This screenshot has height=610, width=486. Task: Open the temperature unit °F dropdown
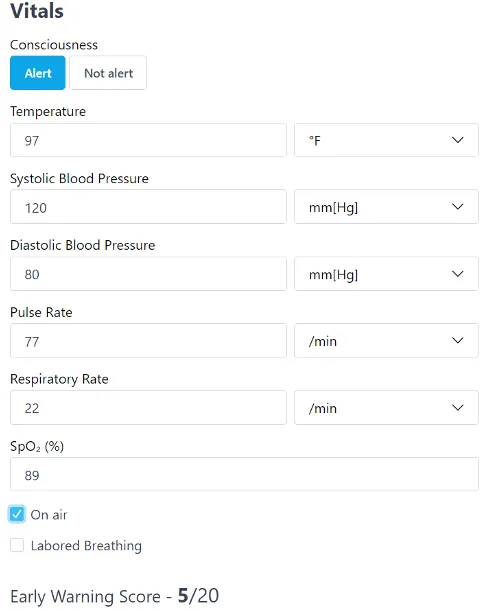pyautogui.click(x=386, y=140)
